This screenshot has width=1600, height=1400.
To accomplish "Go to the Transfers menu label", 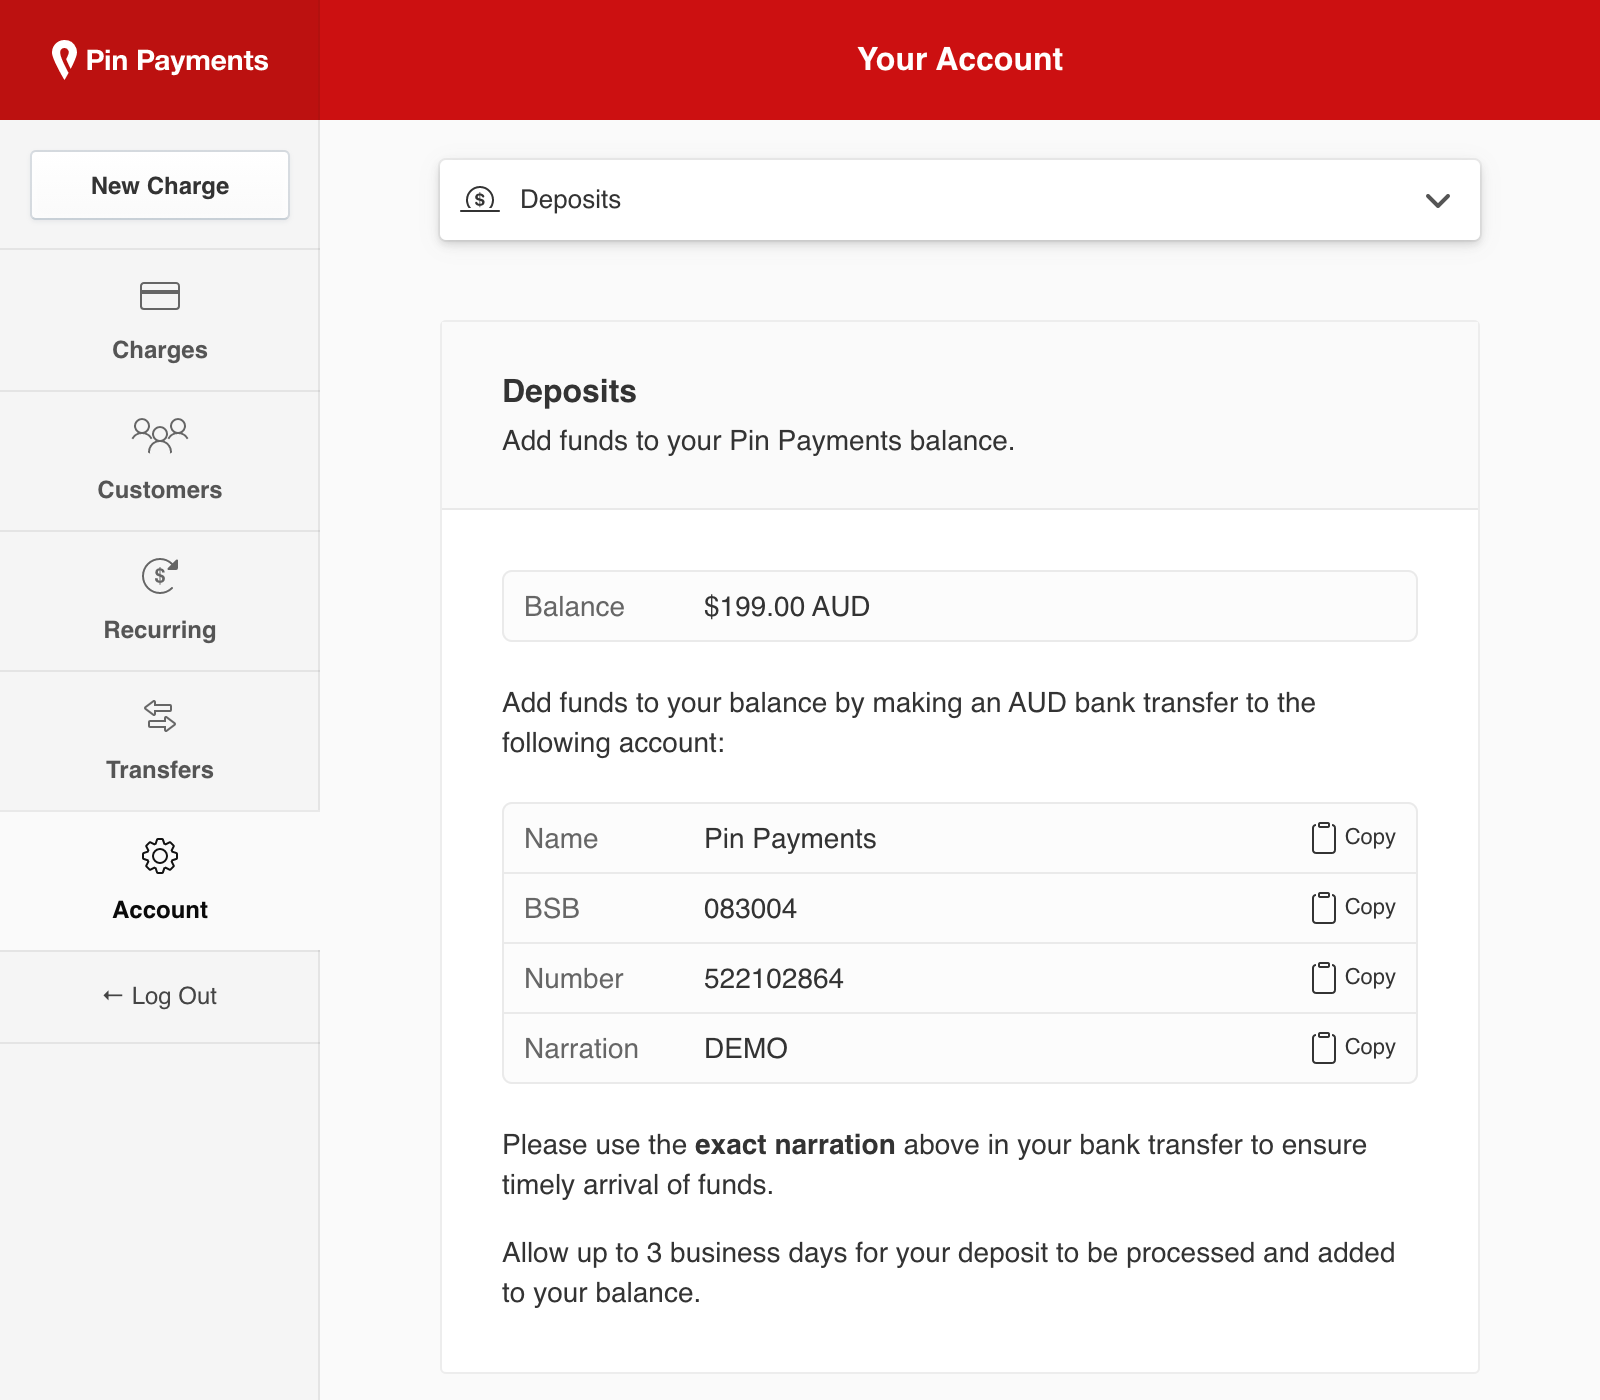I will tap(160, 770).
